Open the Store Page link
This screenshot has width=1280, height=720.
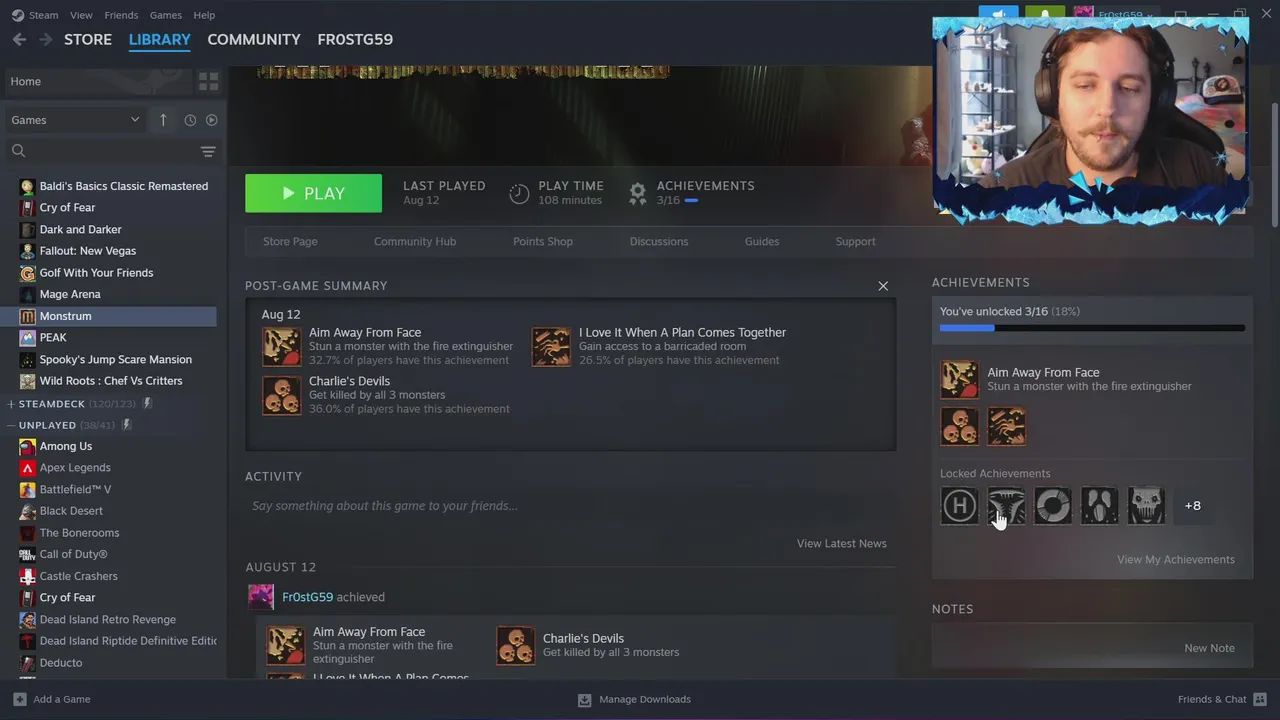click(290, 241)
